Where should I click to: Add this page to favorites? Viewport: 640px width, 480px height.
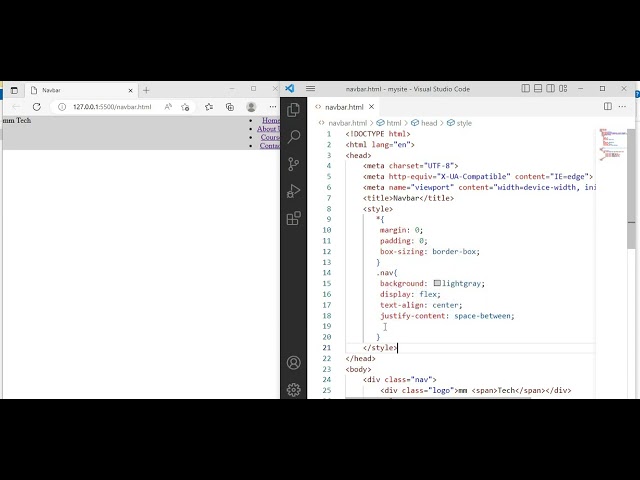pyautogui.click(x=185, y=107)
